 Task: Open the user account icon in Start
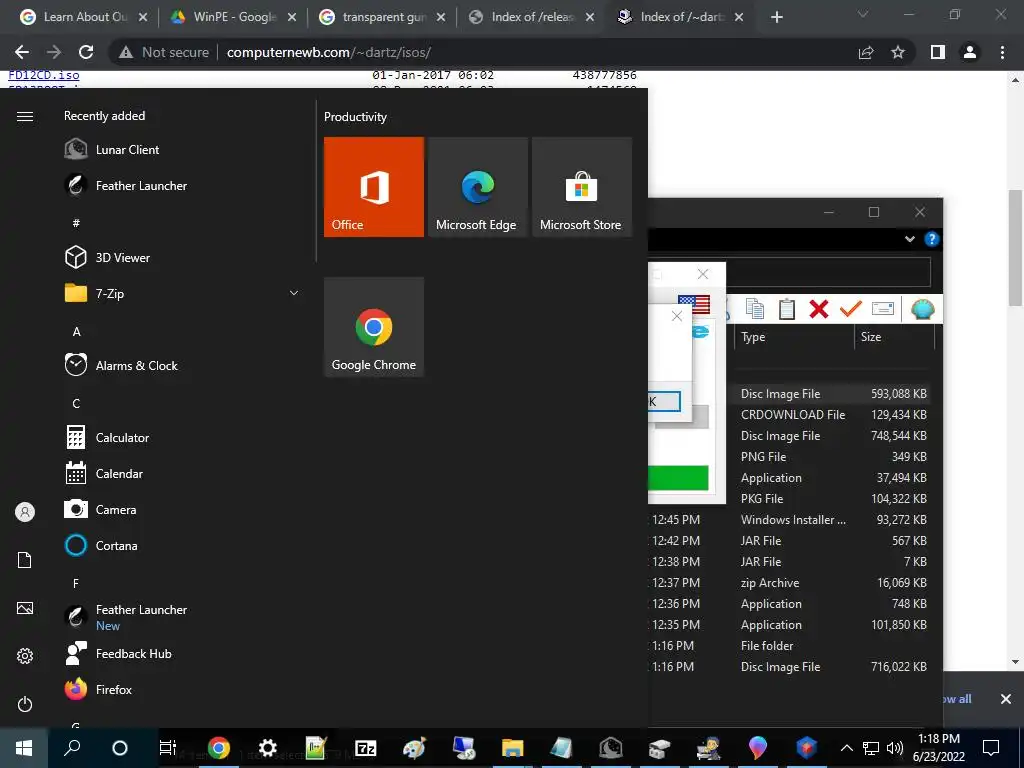click(x=25, y=512)
